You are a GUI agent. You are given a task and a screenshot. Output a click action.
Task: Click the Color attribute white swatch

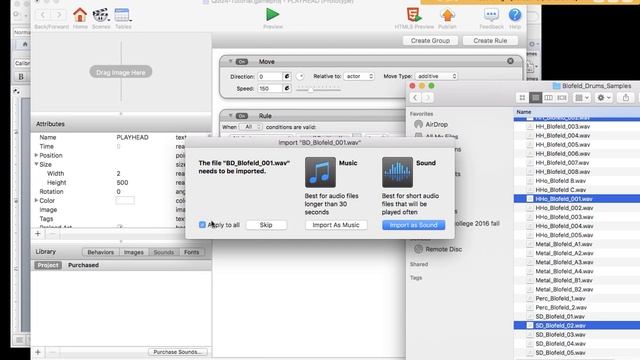(x=125, y=200)
